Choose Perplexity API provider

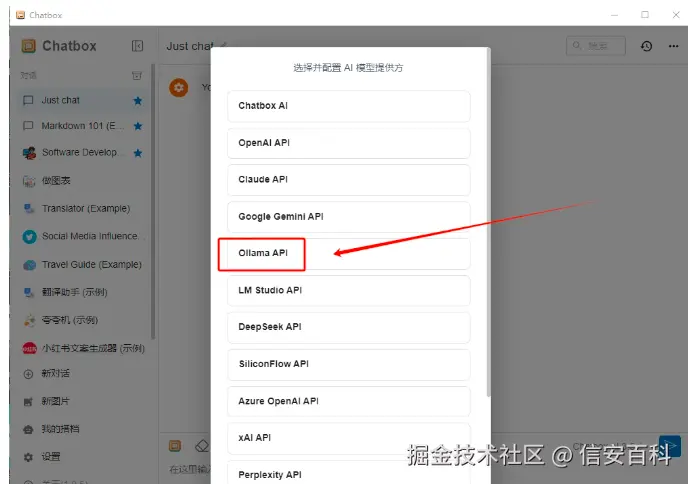click(348, 472)
